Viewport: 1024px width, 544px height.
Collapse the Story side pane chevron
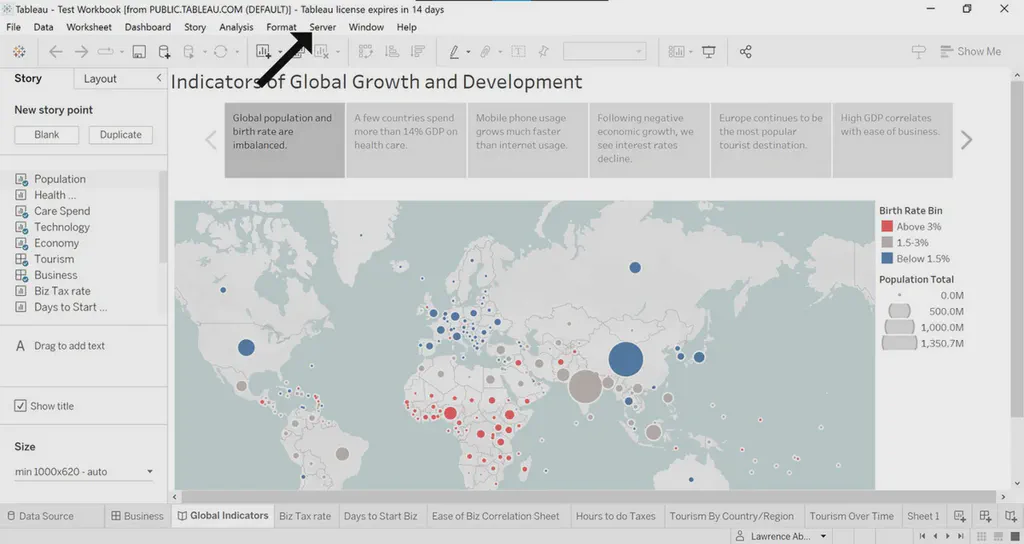(x=159, y=78)
